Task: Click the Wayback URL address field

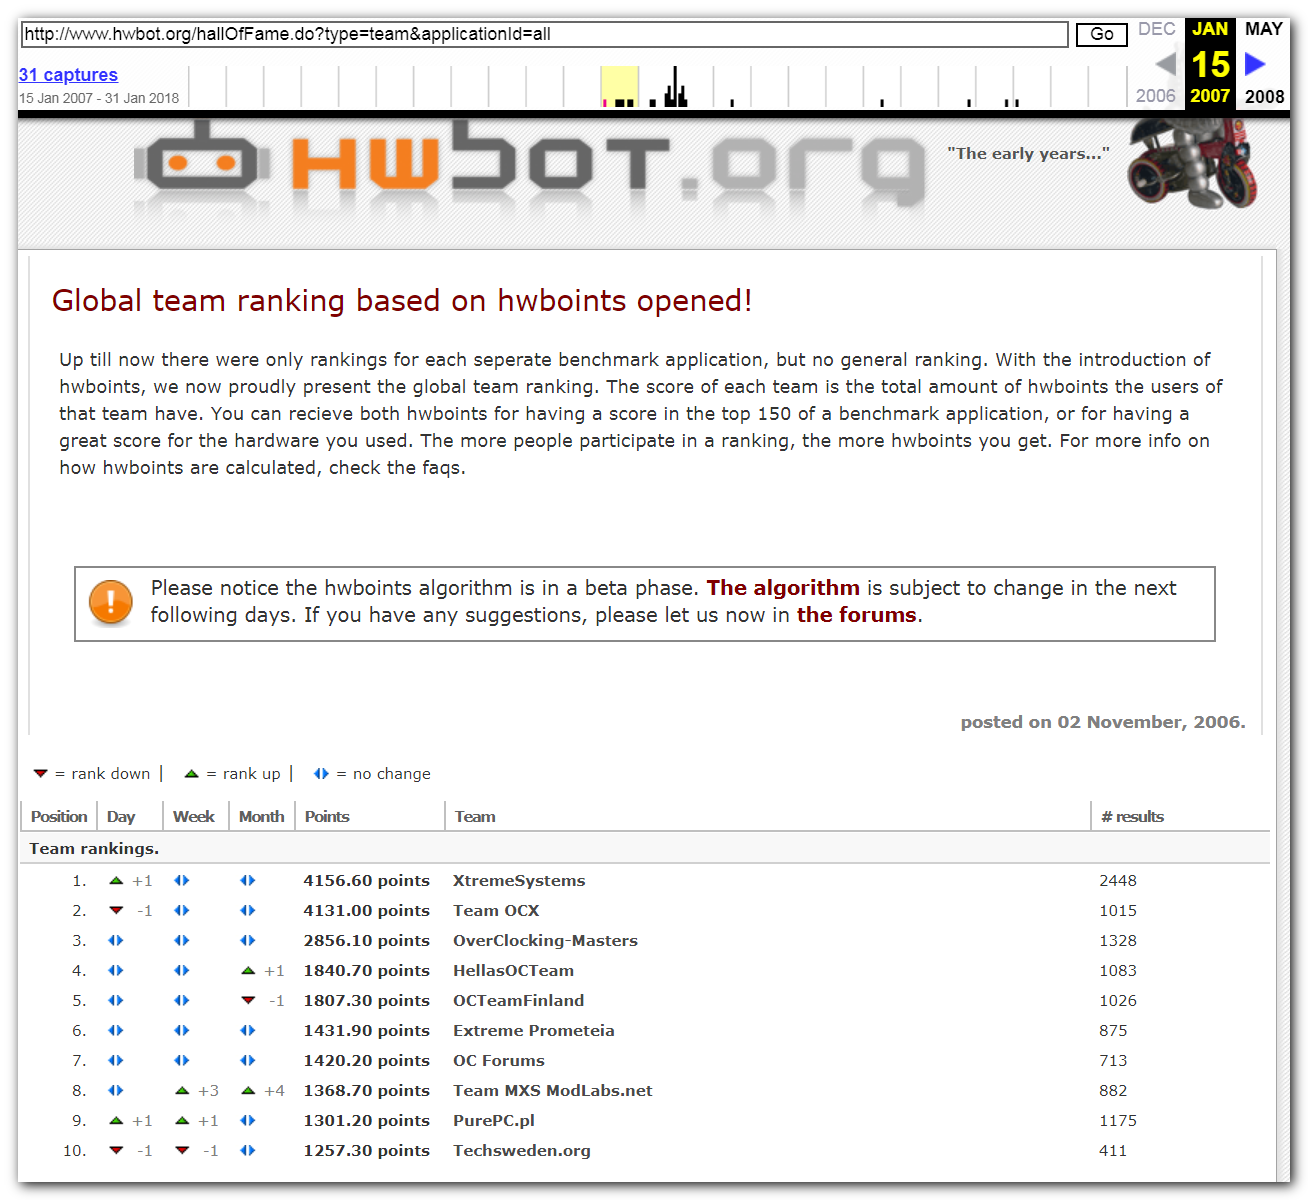Action: pos(544,34)
